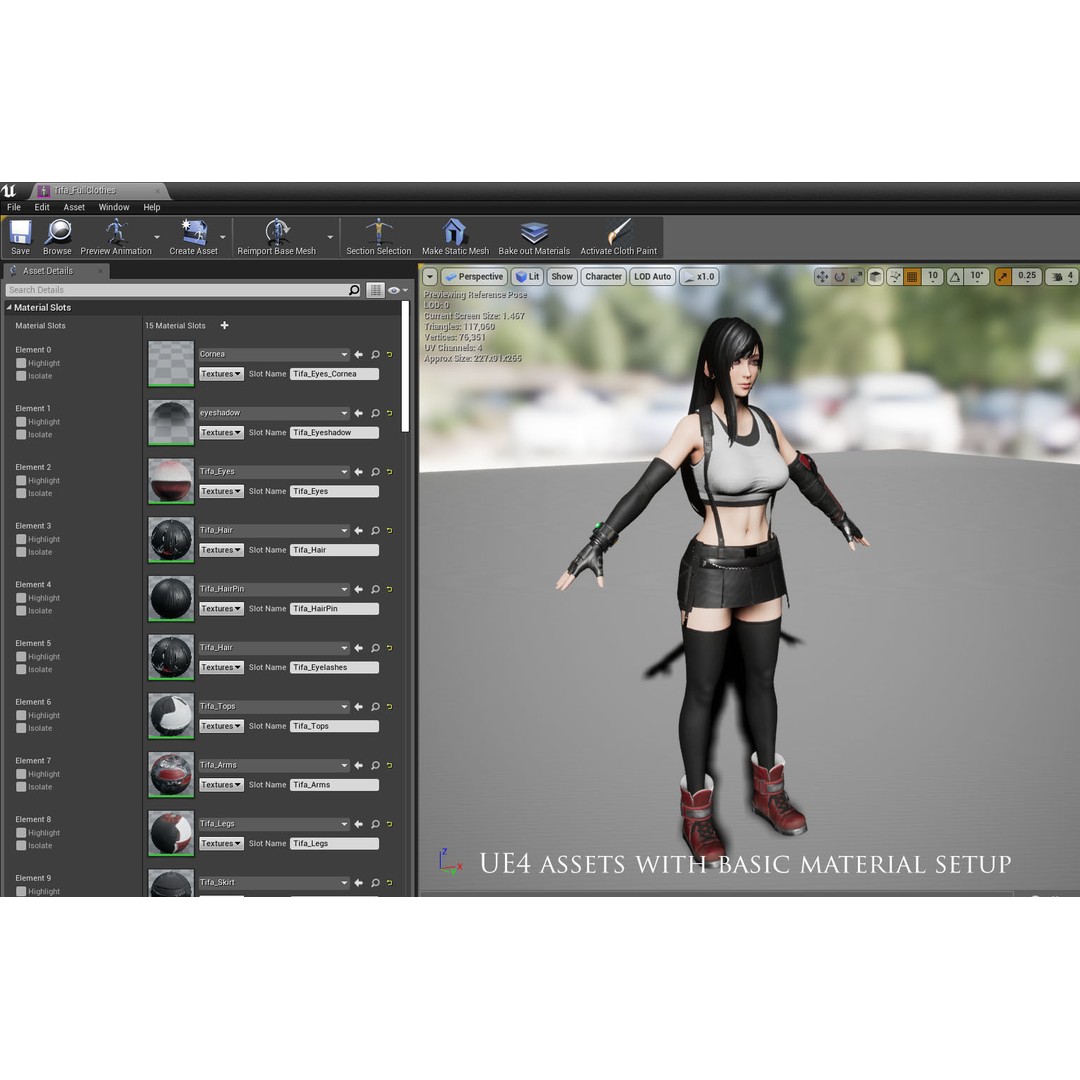Browse to asset in Content Browser
Image resolution: width=1080 pixels, height=1080 pixels.
click(x=57, y=237)
